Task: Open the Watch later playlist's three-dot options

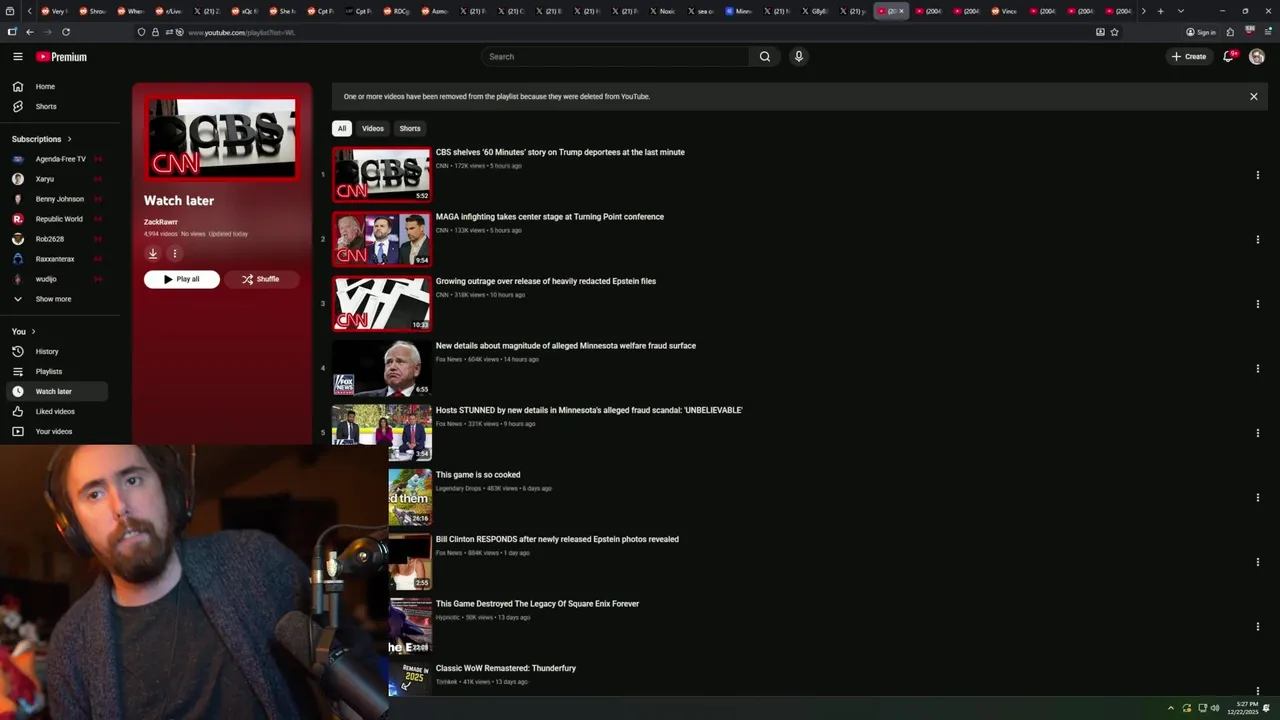Action: pos(174,254)
